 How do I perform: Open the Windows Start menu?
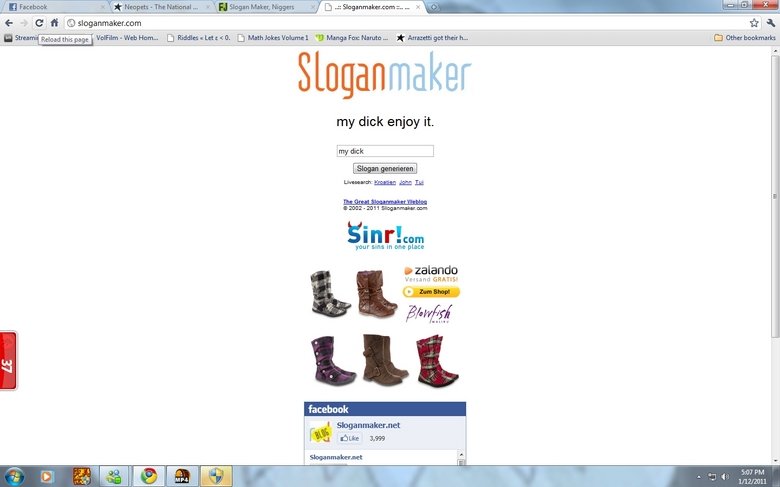pos(14,476)
